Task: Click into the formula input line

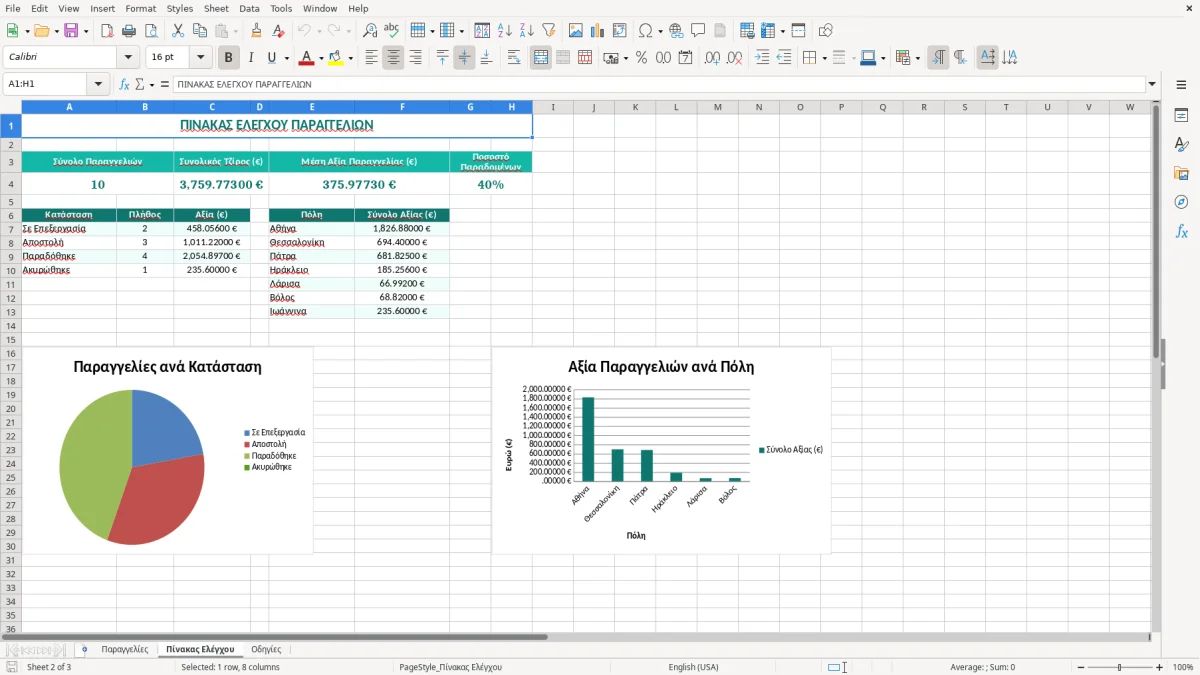Action: 658,85
